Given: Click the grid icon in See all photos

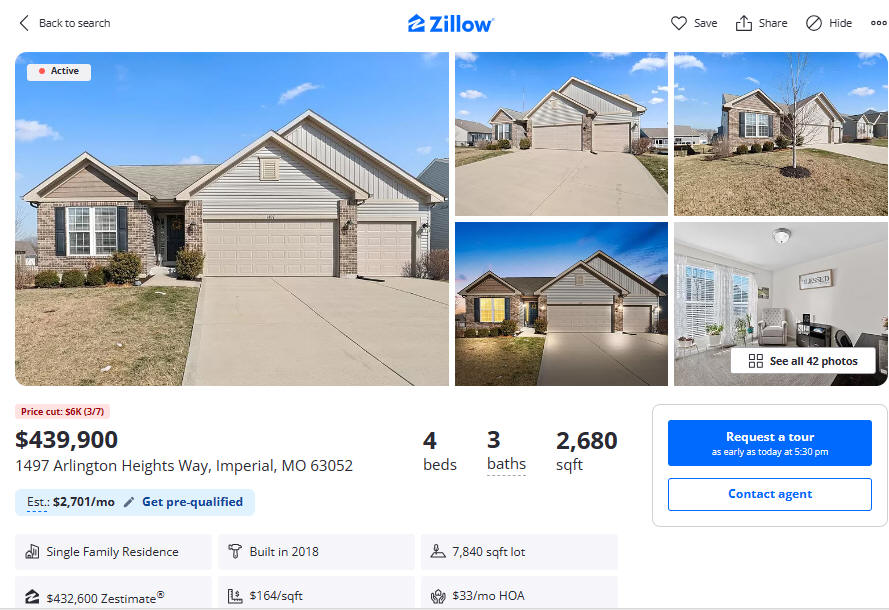Looking at the screenshot, I should [756, 361].
